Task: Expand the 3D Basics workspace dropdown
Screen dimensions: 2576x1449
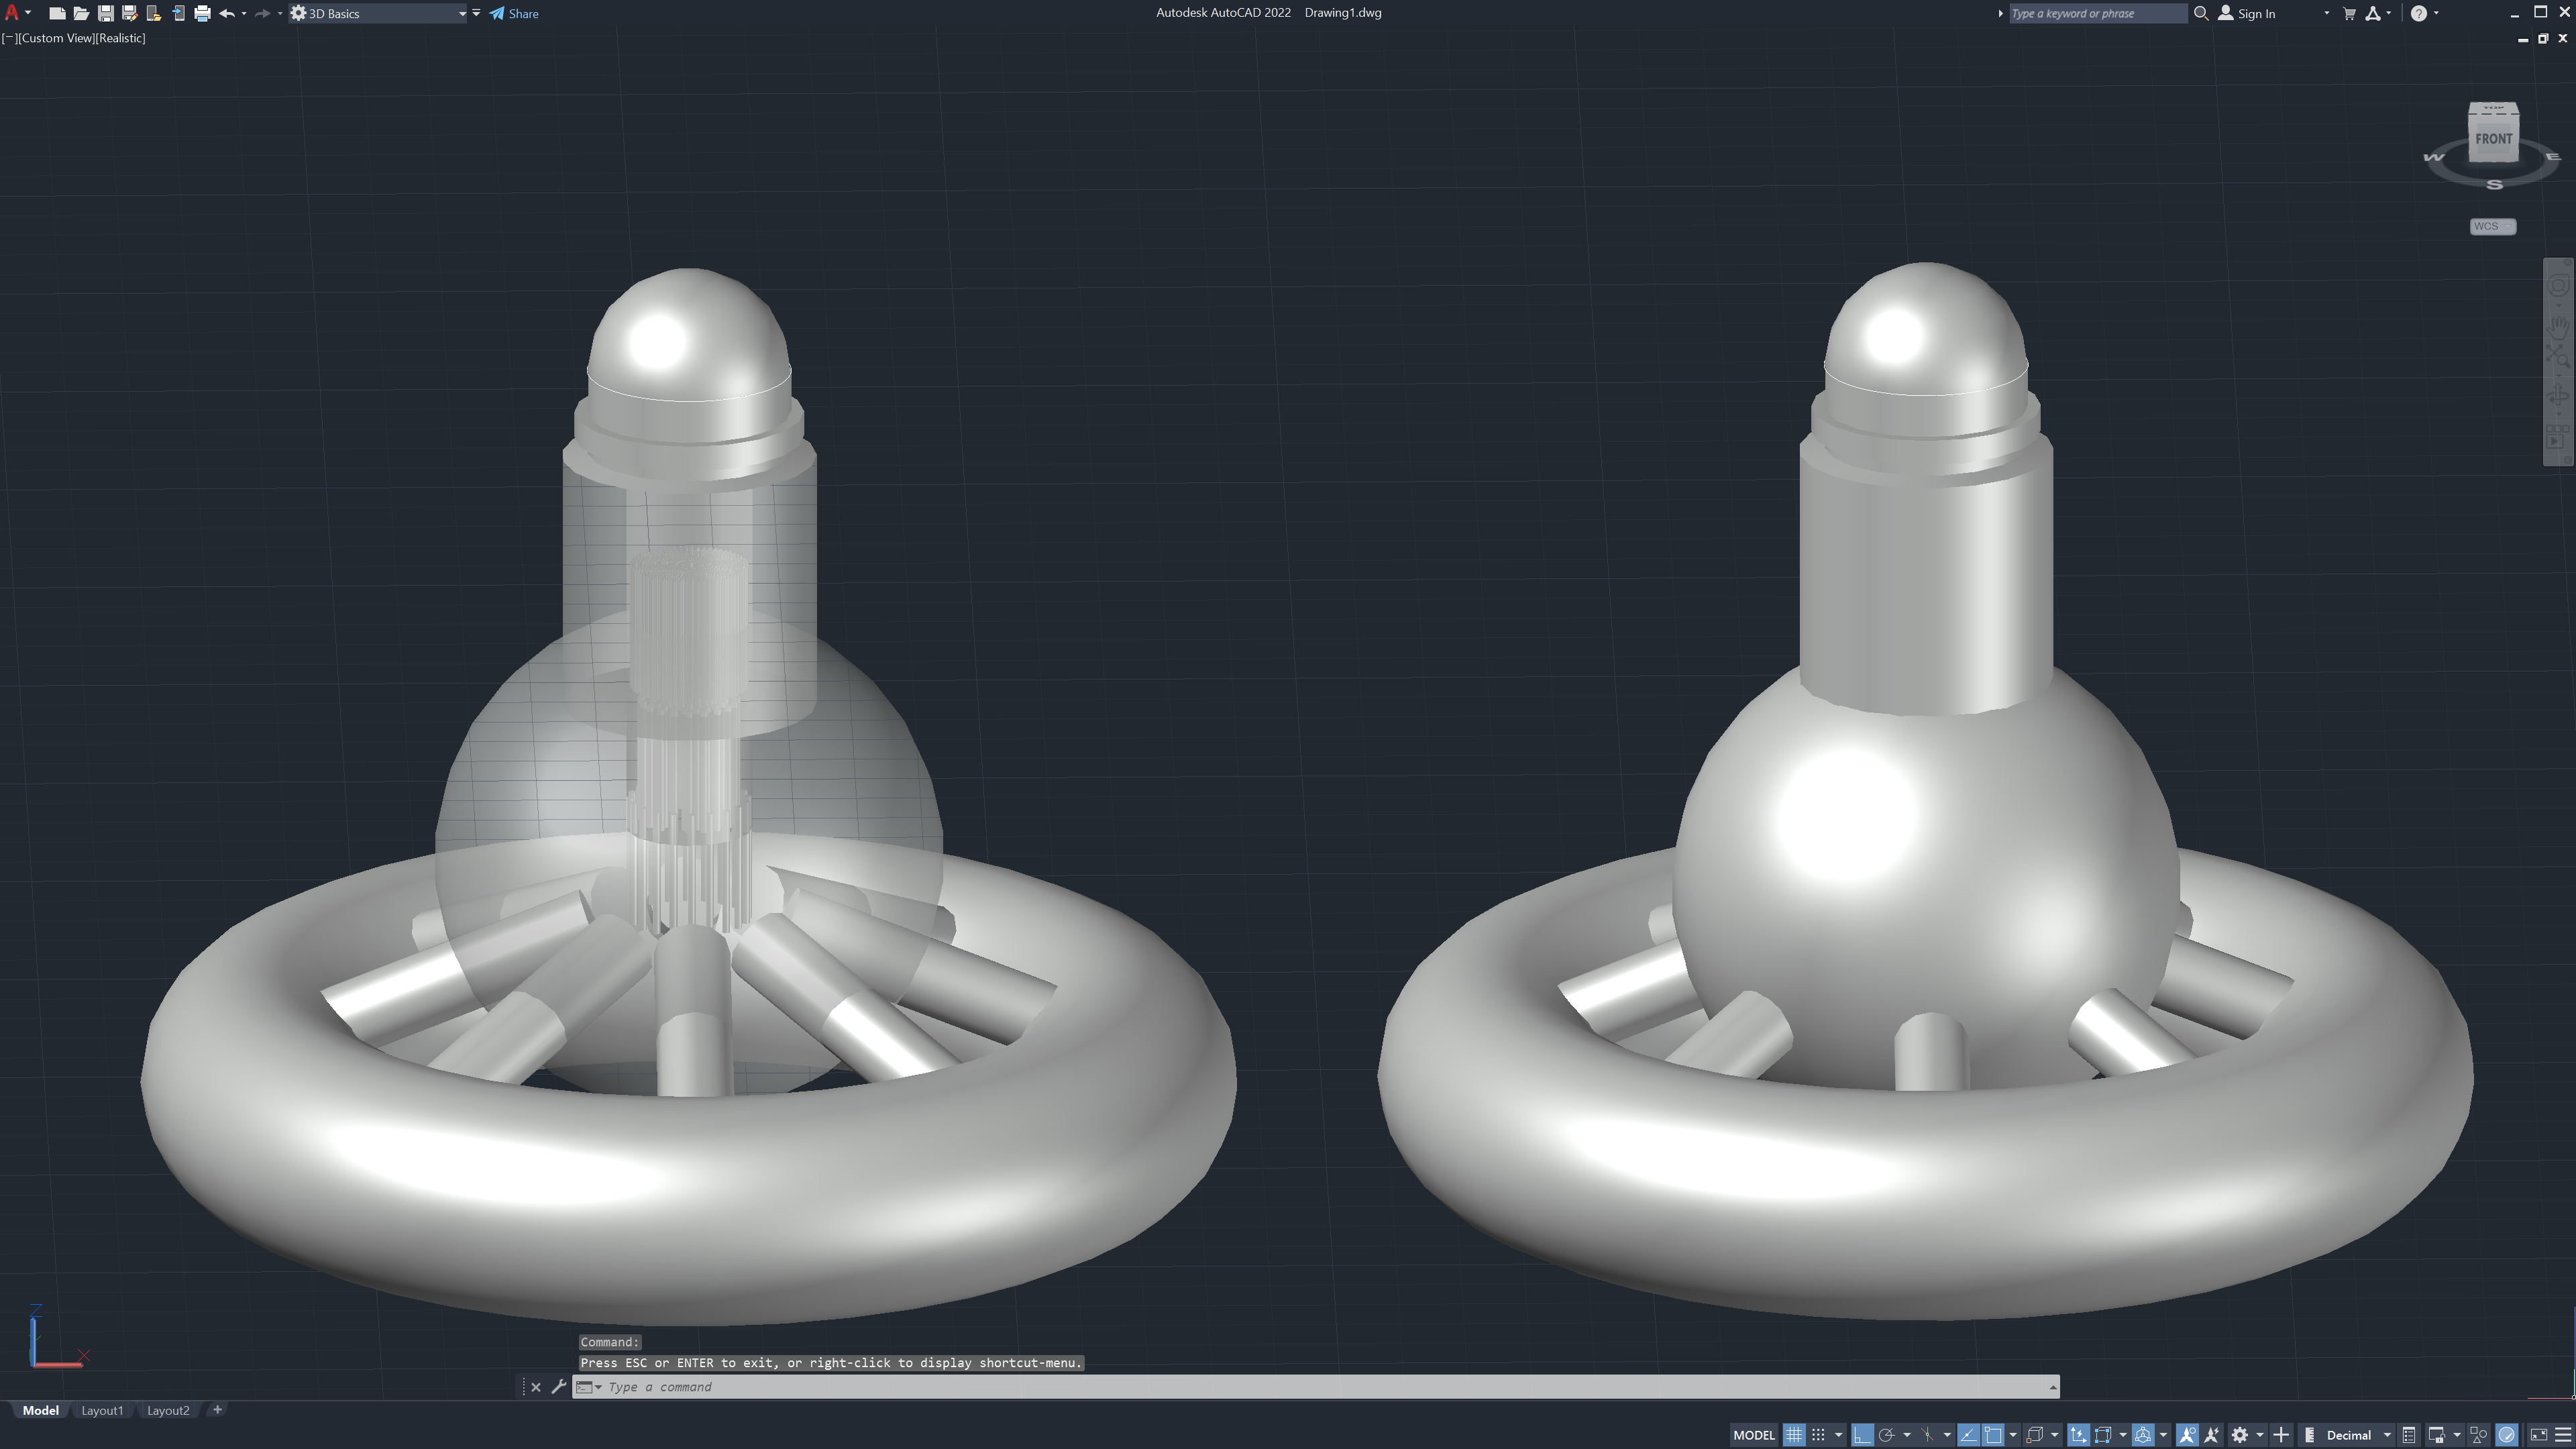Action: tap(462, 13)
